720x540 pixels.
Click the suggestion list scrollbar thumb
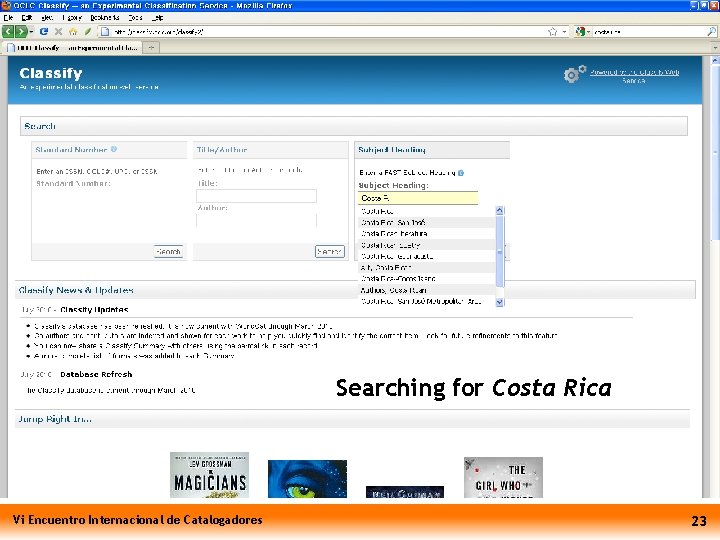[500, 252]
